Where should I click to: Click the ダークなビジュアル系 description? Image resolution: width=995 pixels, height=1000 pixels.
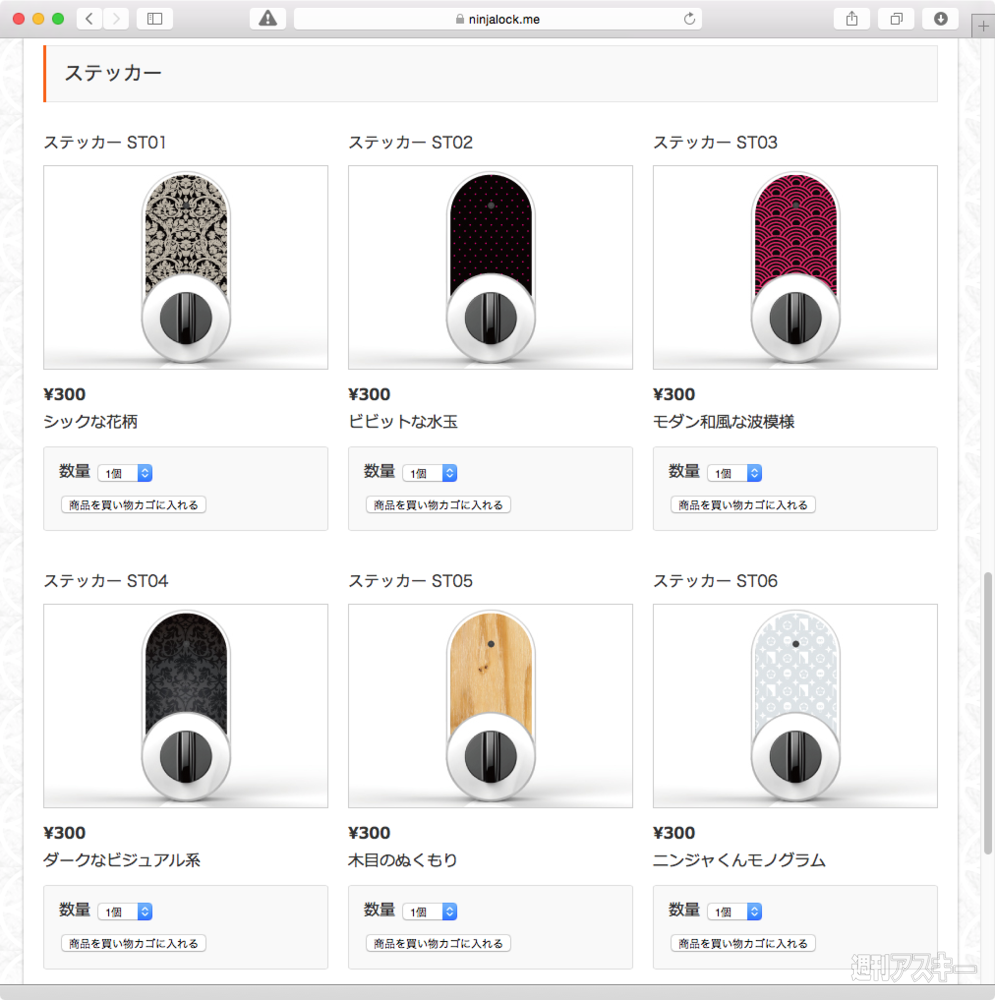pyautogui.click(x=122, y=860)
